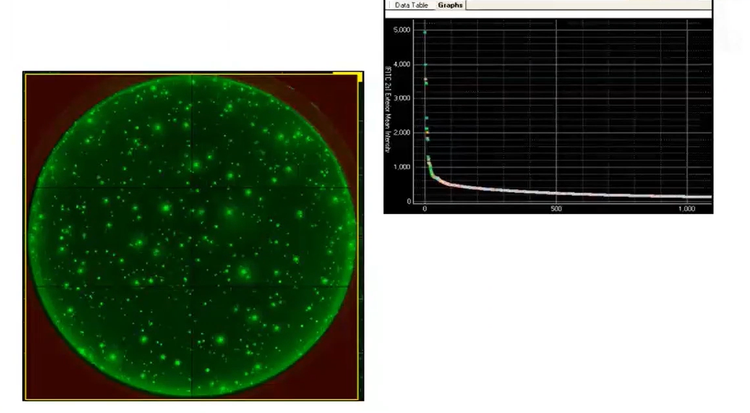
Task: Select the Graphs tab
Action: pyautogui.click(x=450, y=5)
